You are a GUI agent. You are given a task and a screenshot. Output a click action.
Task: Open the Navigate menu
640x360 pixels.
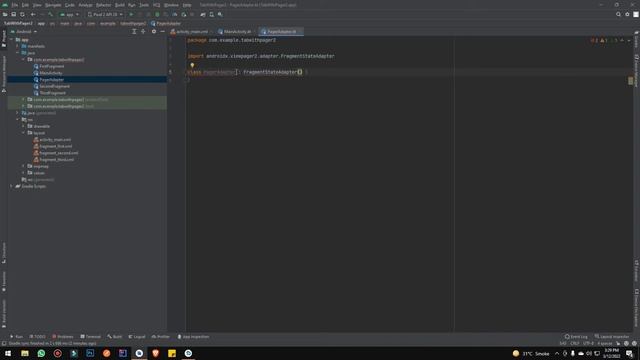(53, 5)
